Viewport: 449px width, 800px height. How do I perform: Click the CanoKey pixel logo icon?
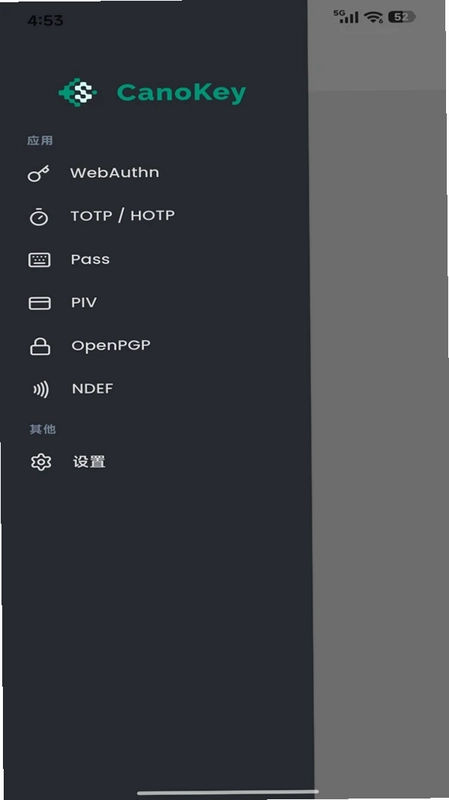click(x=78, y=92)
